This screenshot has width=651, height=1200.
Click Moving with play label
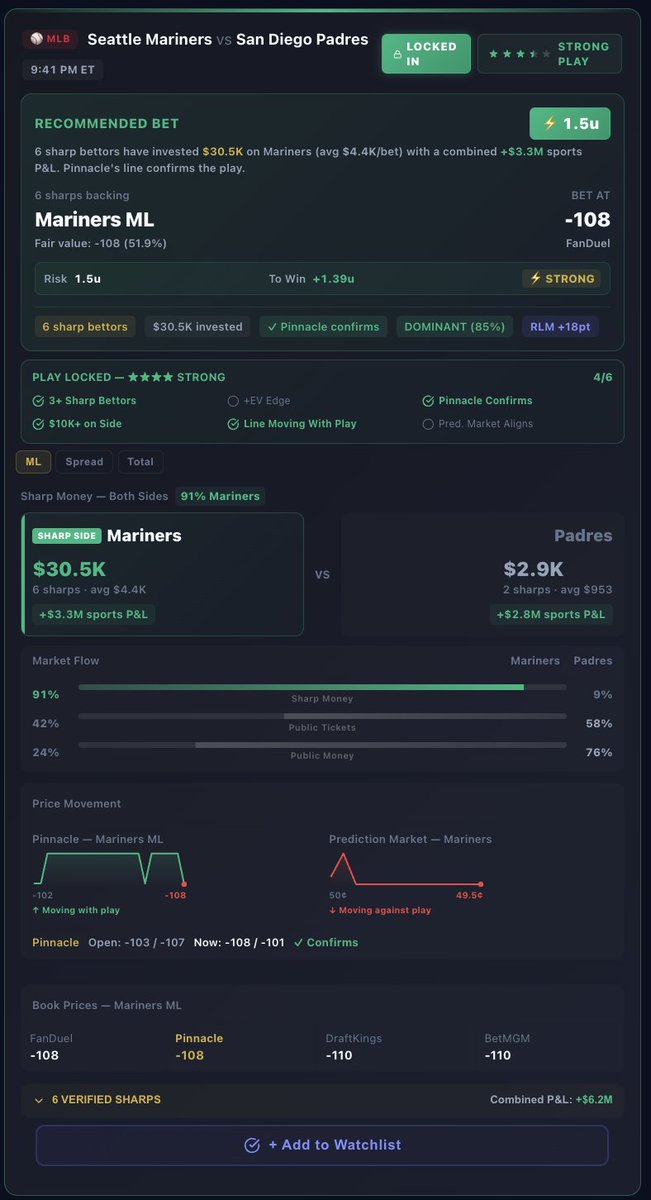click(x=76, y=910)
